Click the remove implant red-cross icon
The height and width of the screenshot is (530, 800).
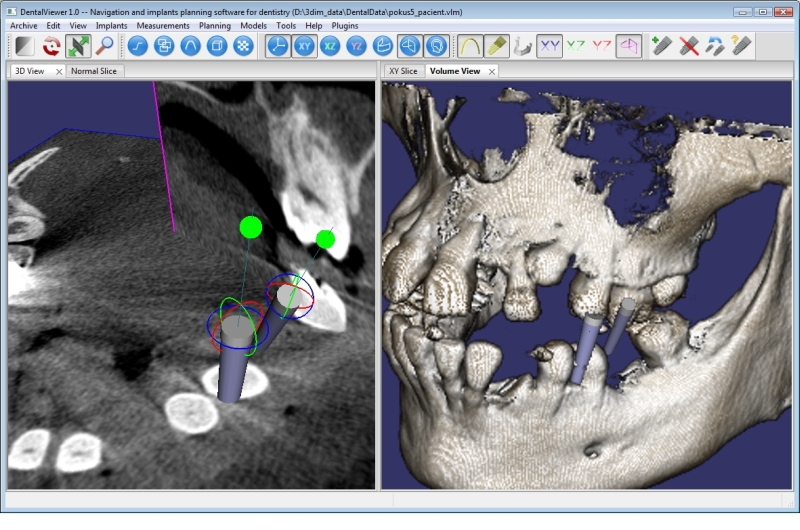pyautogui.click(x=689, y=46)
